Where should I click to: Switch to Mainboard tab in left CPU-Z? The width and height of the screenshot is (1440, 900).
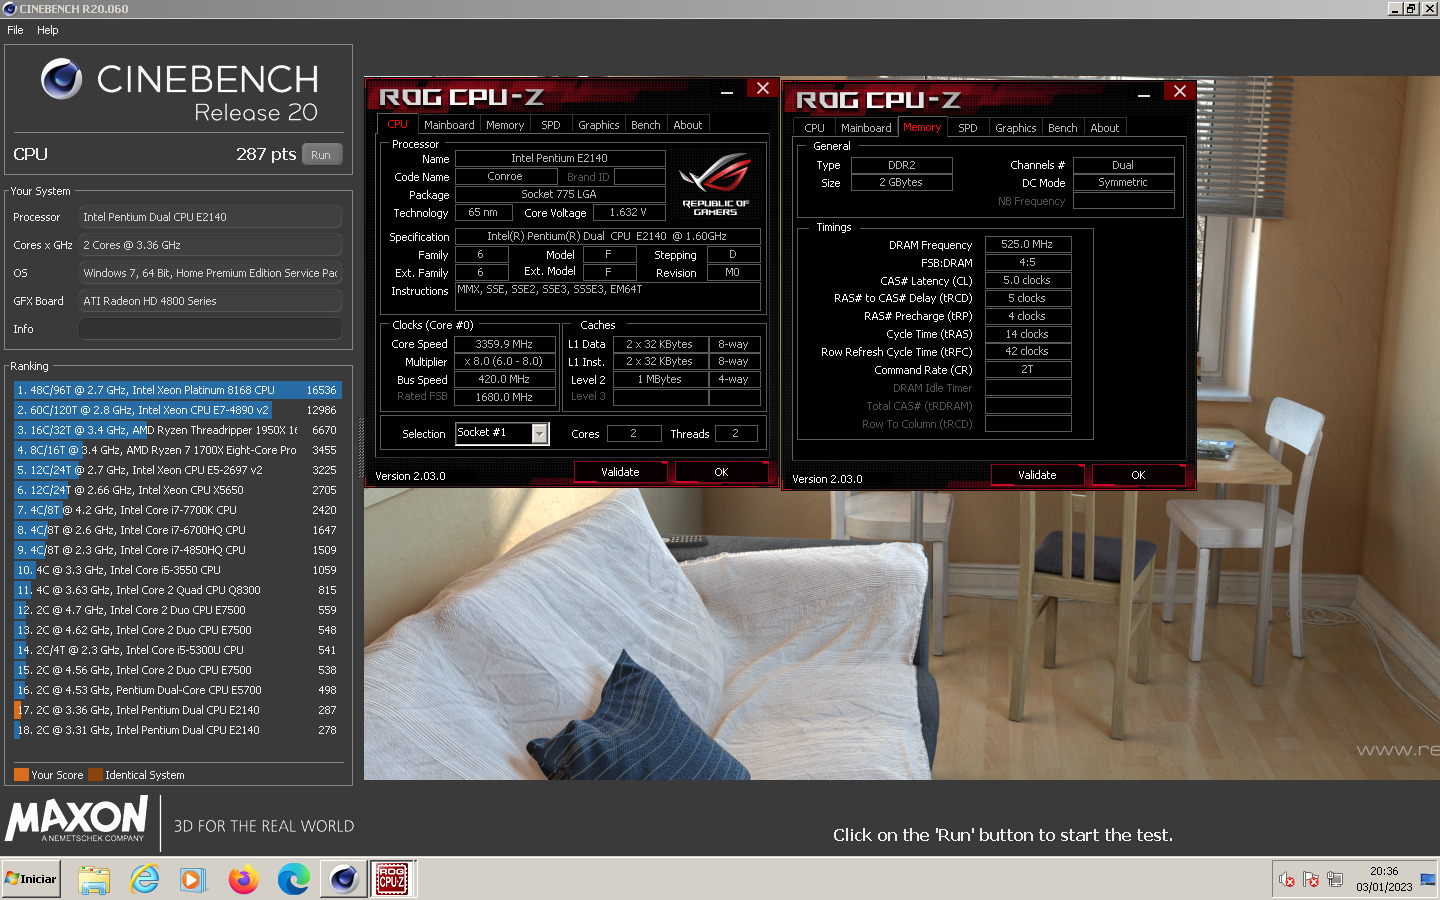click(x=449, y=125)
